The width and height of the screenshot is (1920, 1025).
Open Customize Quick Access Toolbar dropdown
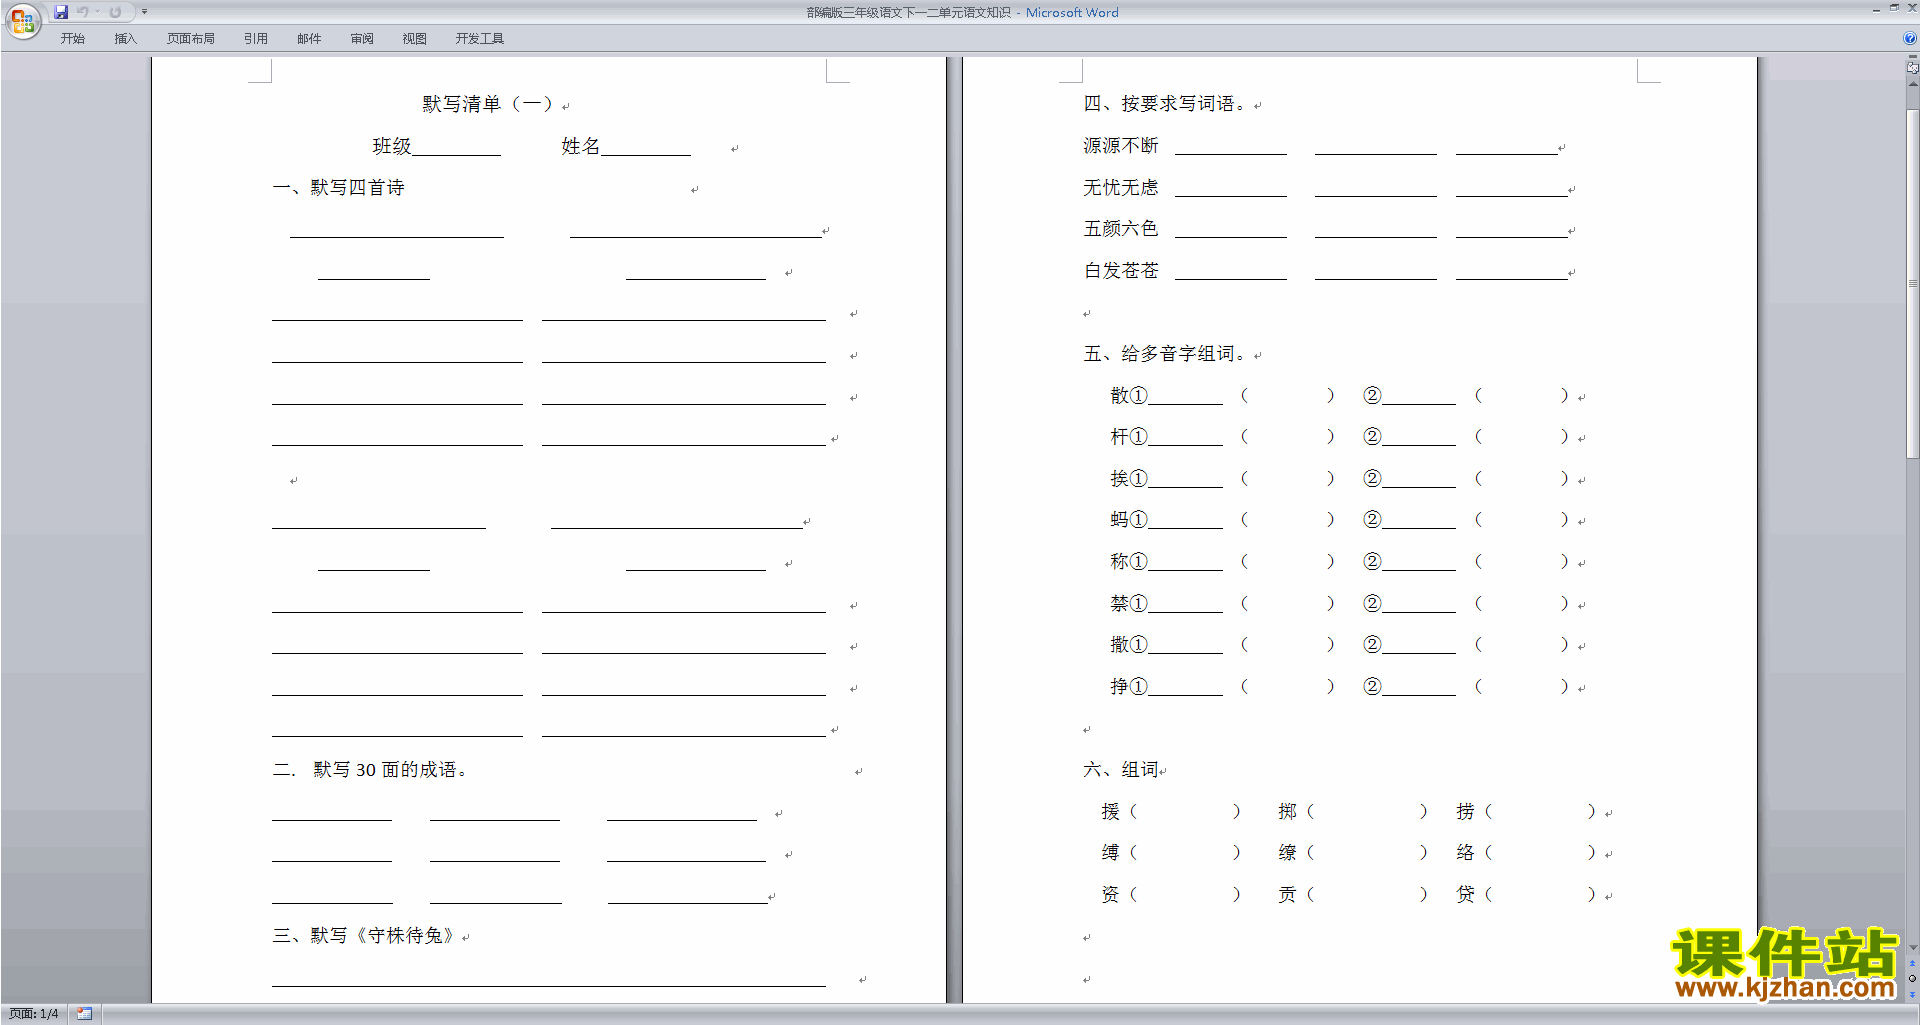pyautogui.click(x=144, y=12)
